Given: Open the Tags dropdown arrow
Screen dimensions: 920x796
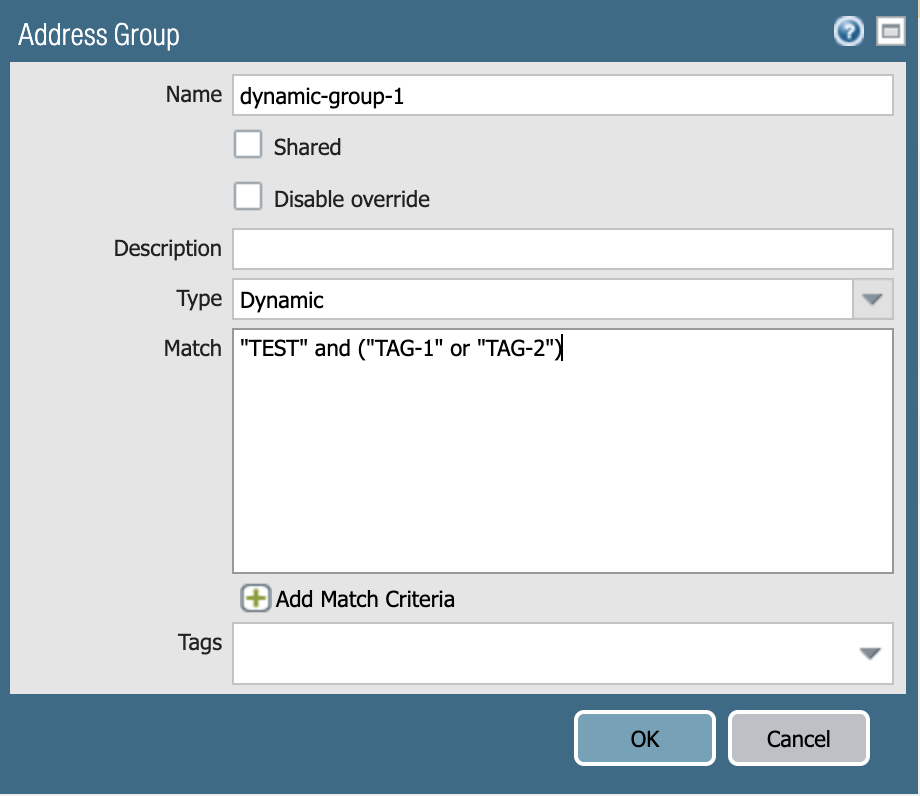Looking at the screenshot, I should pos(870,653).
